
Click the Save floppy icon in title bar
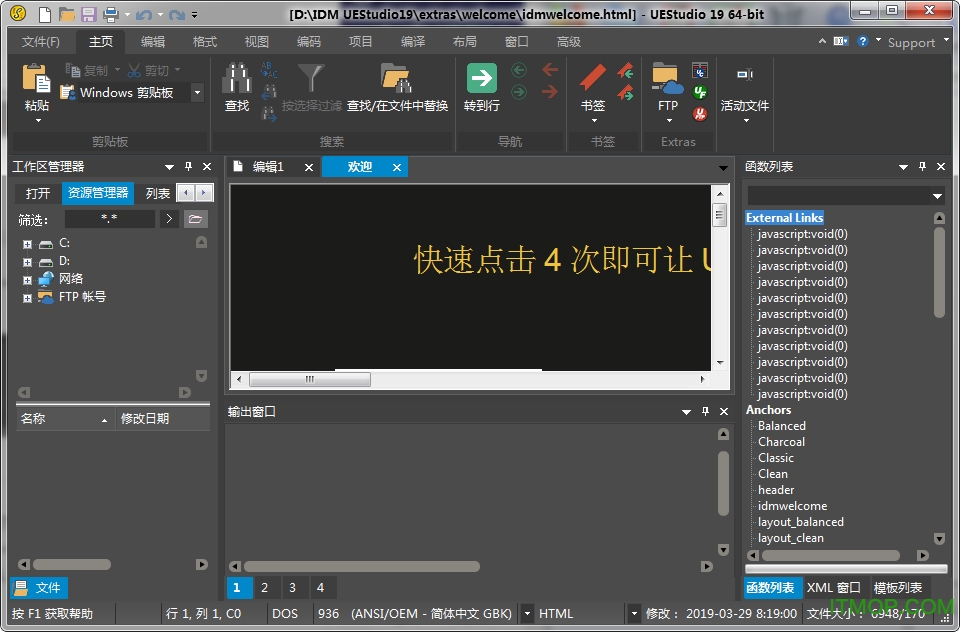coord(88,13)
